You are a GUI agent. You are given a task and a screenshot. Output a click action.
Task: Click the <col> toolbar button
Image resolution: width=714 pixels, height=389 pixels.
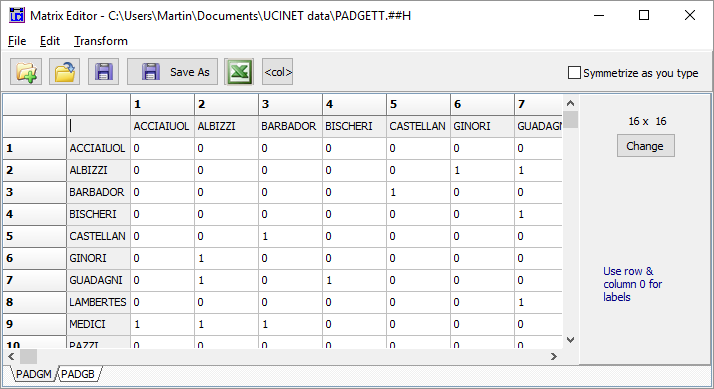coord(277,72)
